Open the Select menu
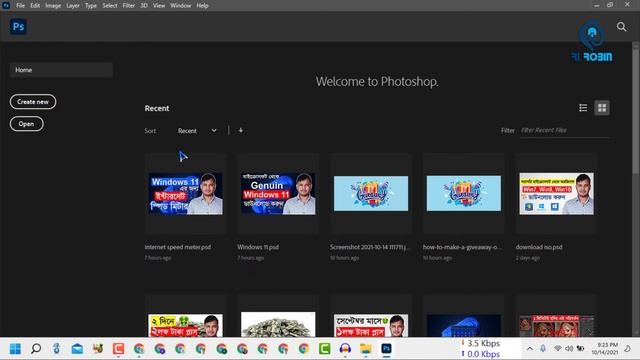This screenshot has width=640, height=360. [x=110, y=6]
